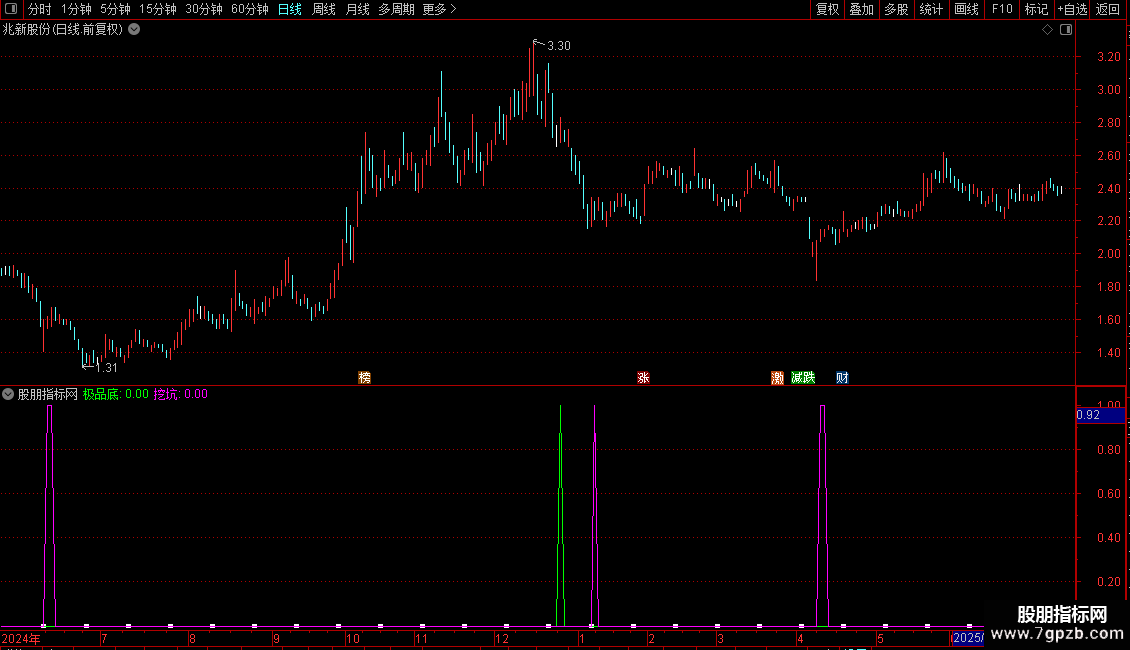The image size is (1130, 650).
Task: Switch to 周线 weekly chart
Action: click(324, 9)
